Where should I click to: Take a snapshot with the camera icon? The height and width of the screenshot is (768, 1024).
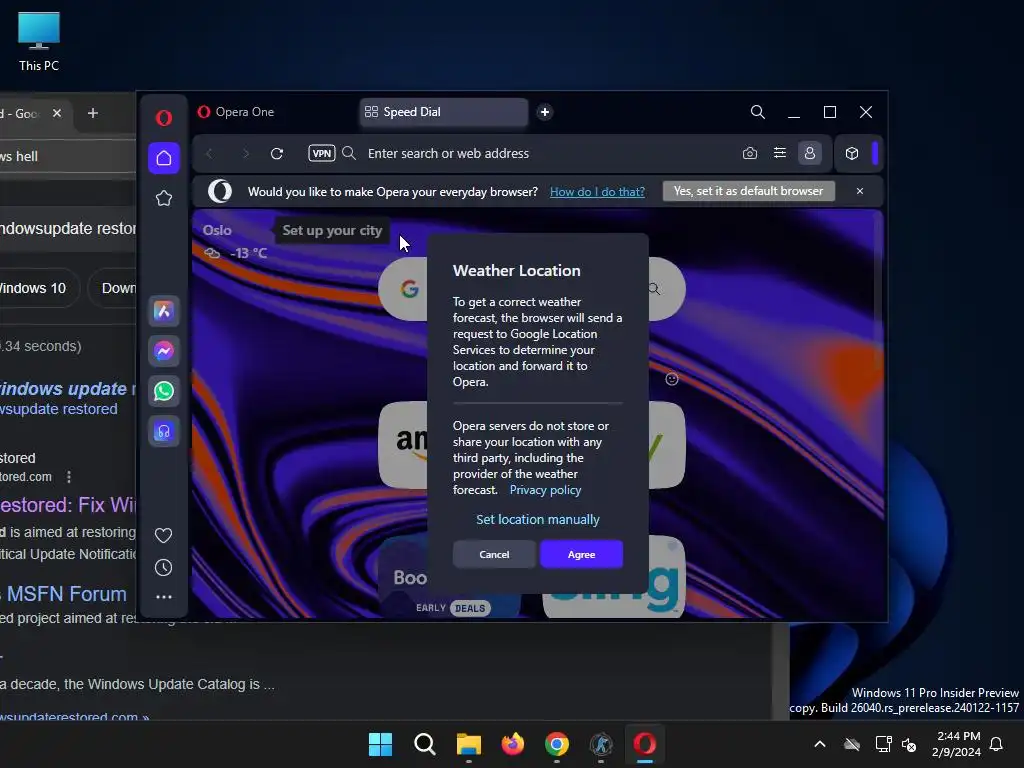pyautogui.click(x=750, y=153)
